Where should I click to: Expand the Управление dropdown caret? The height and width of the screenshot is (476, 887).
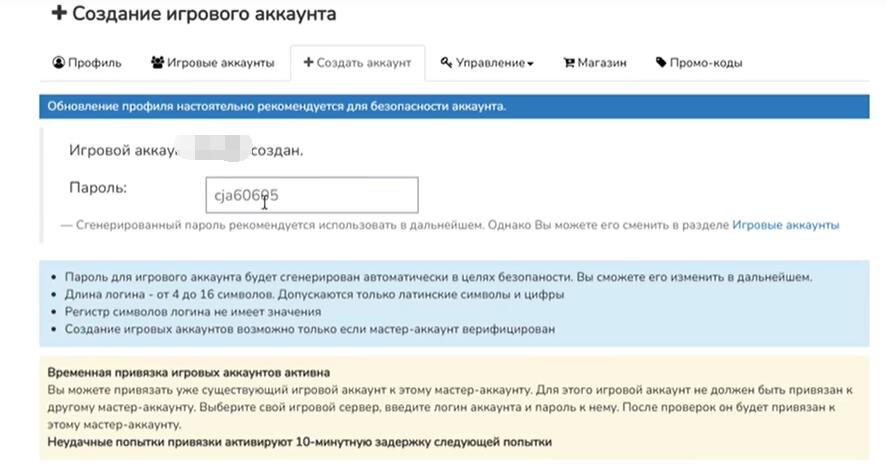531,64
